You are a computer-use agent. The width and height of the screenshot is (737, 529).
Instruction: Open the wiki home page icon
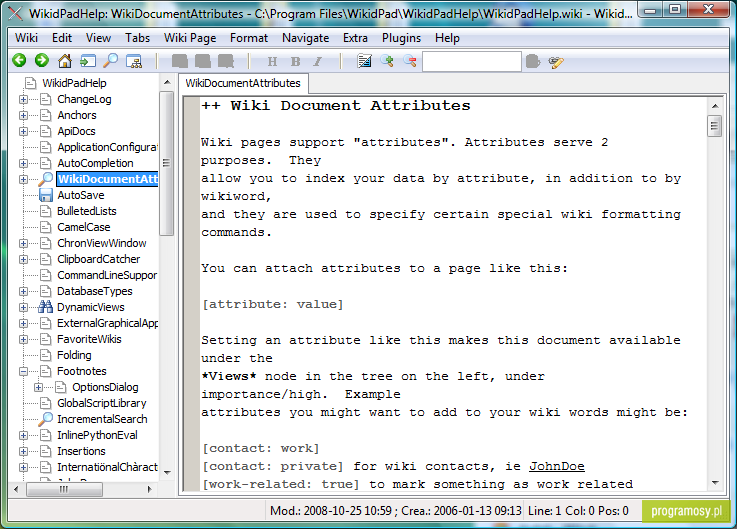click(65, 61)
